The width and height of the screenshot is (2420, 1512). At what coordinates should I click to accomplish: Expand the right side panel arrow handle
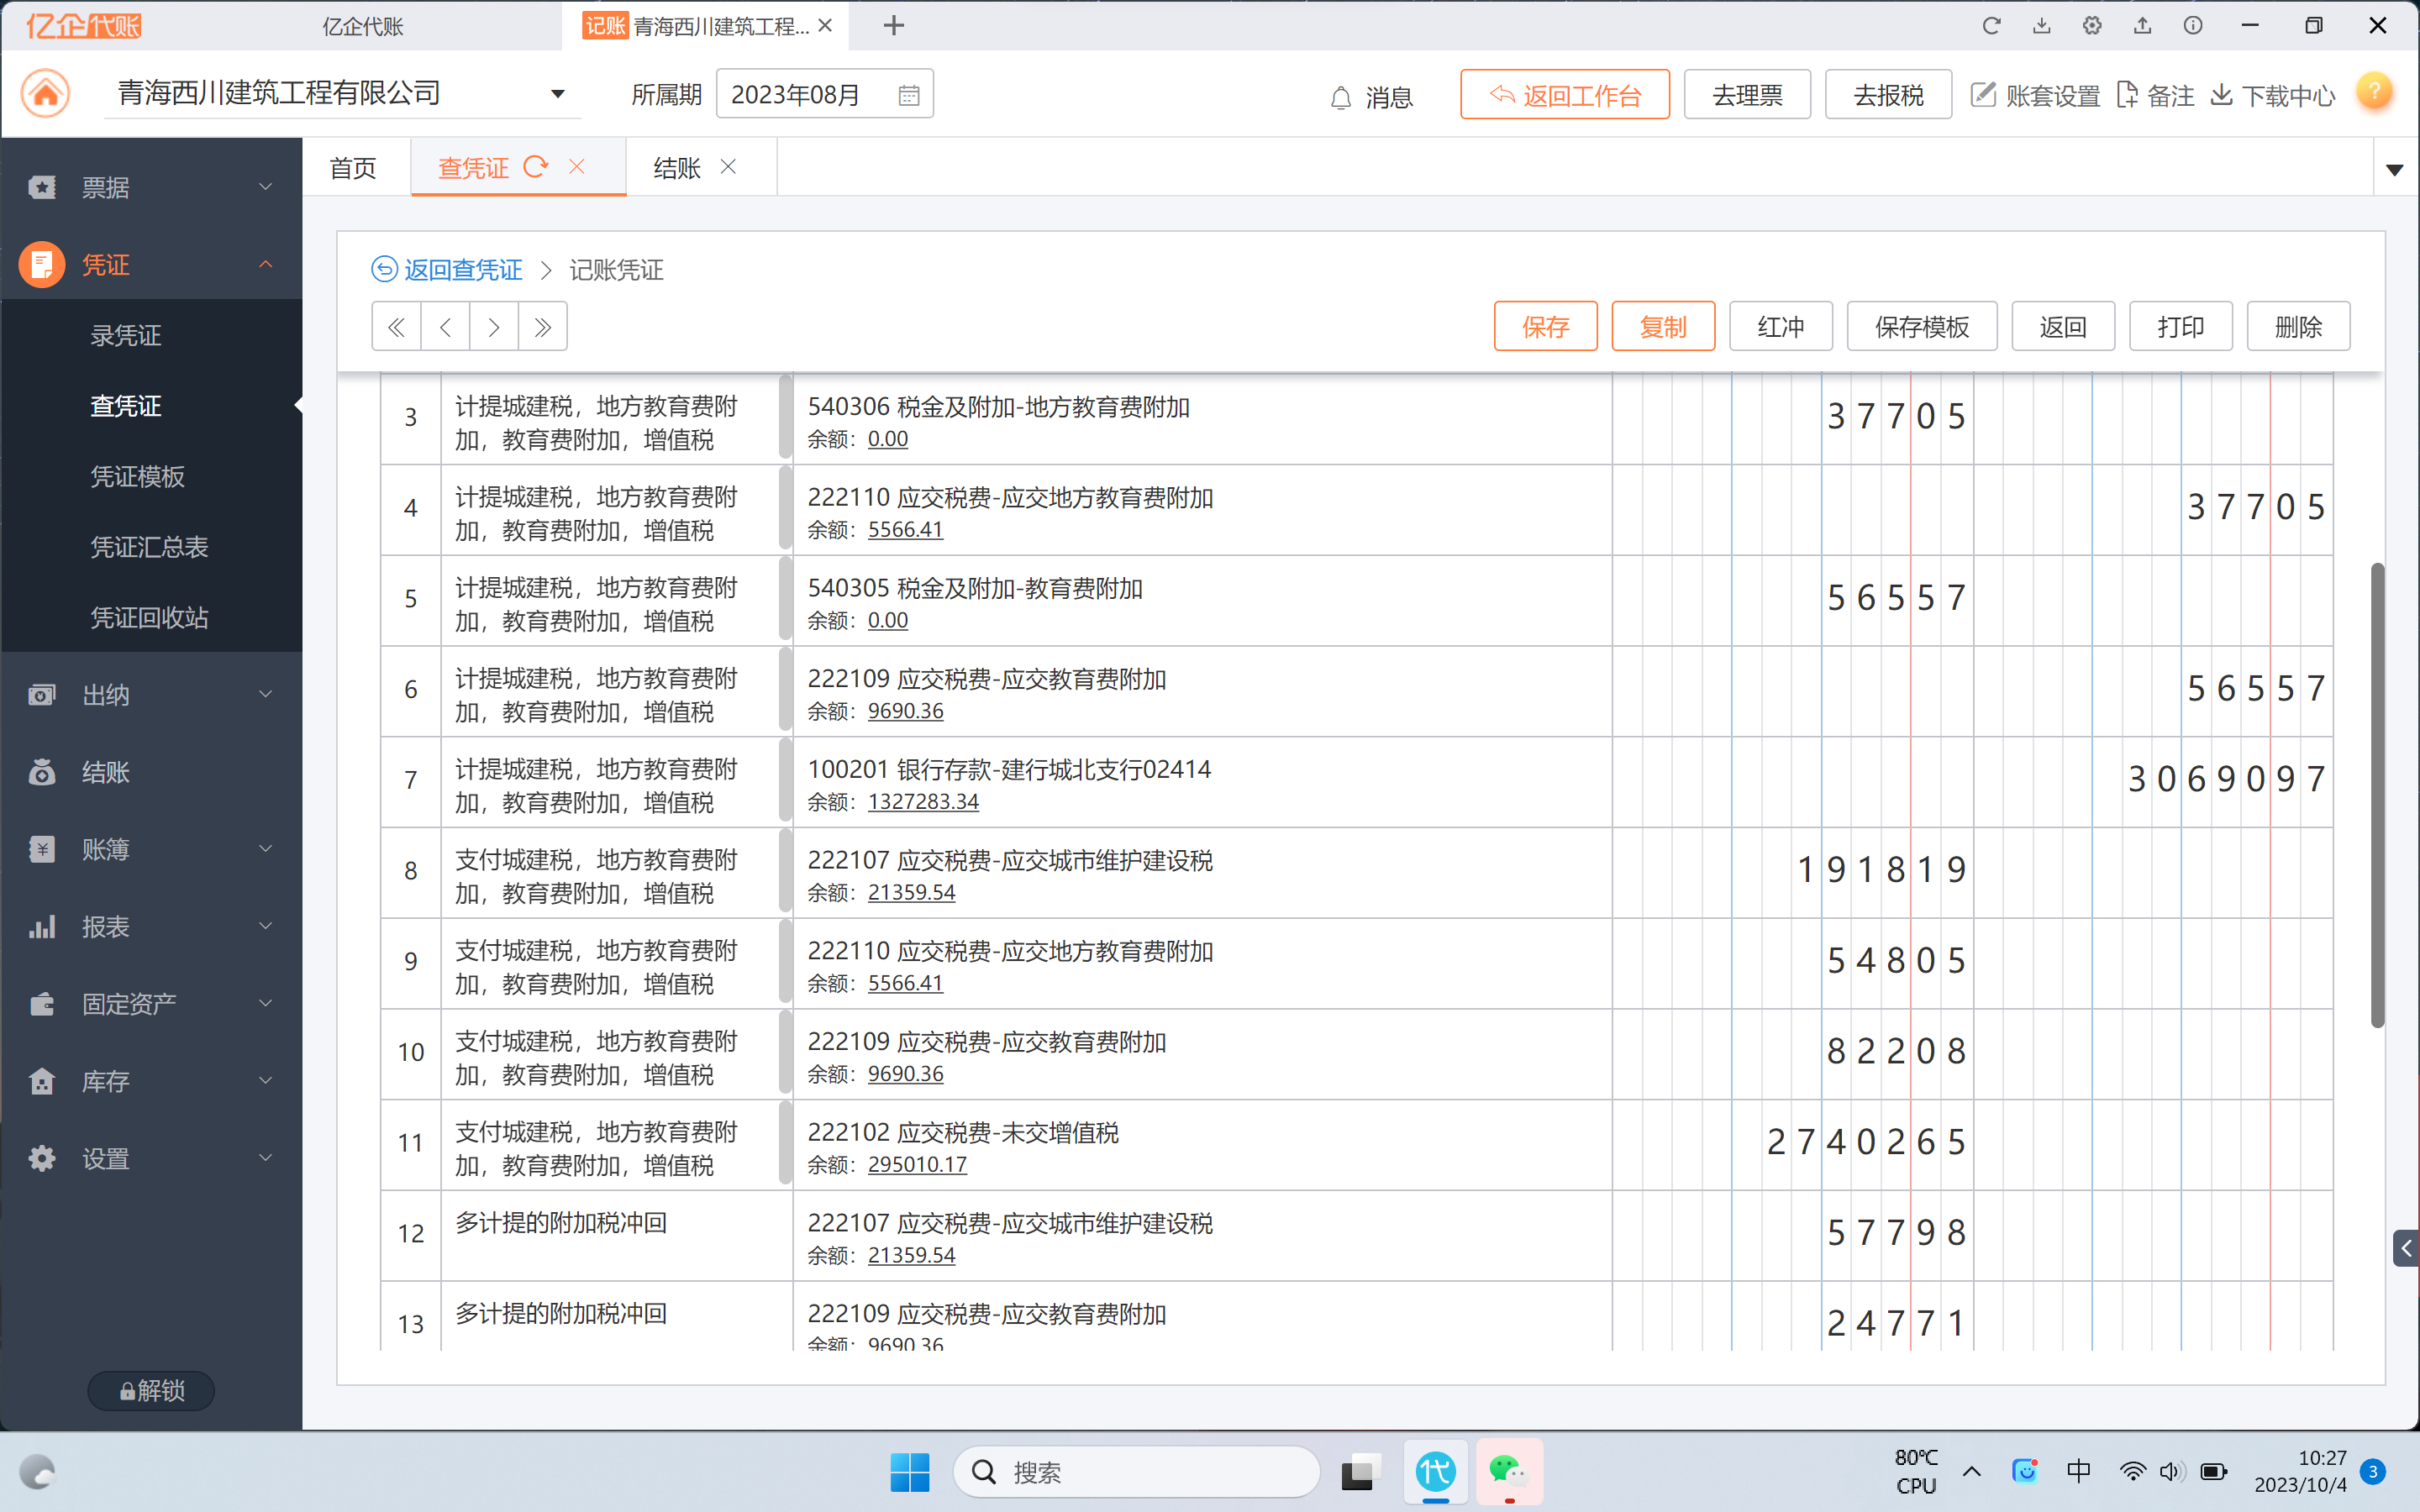point(2406,1248)
